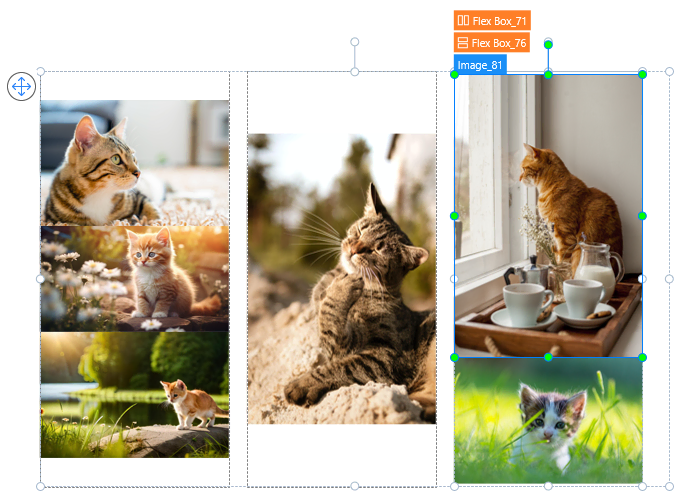Select the Flex Box_71 label

pyautogui.click(x=499, y=20)
